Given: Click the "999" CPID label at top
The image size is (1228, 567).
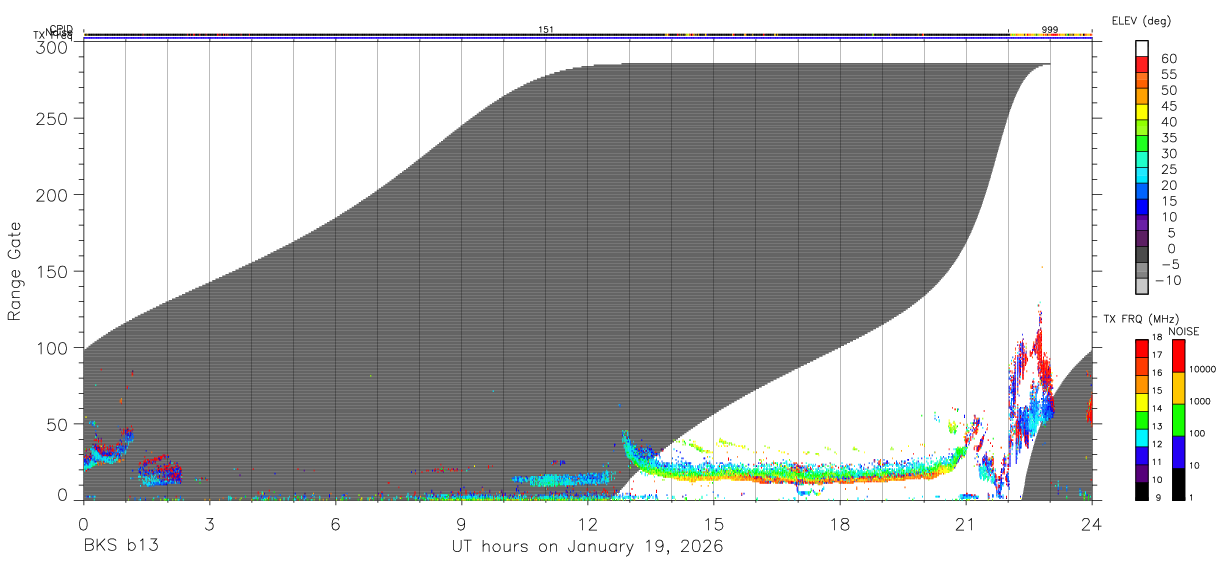Looking at the screenshot, I should (x=1050, y=29).
